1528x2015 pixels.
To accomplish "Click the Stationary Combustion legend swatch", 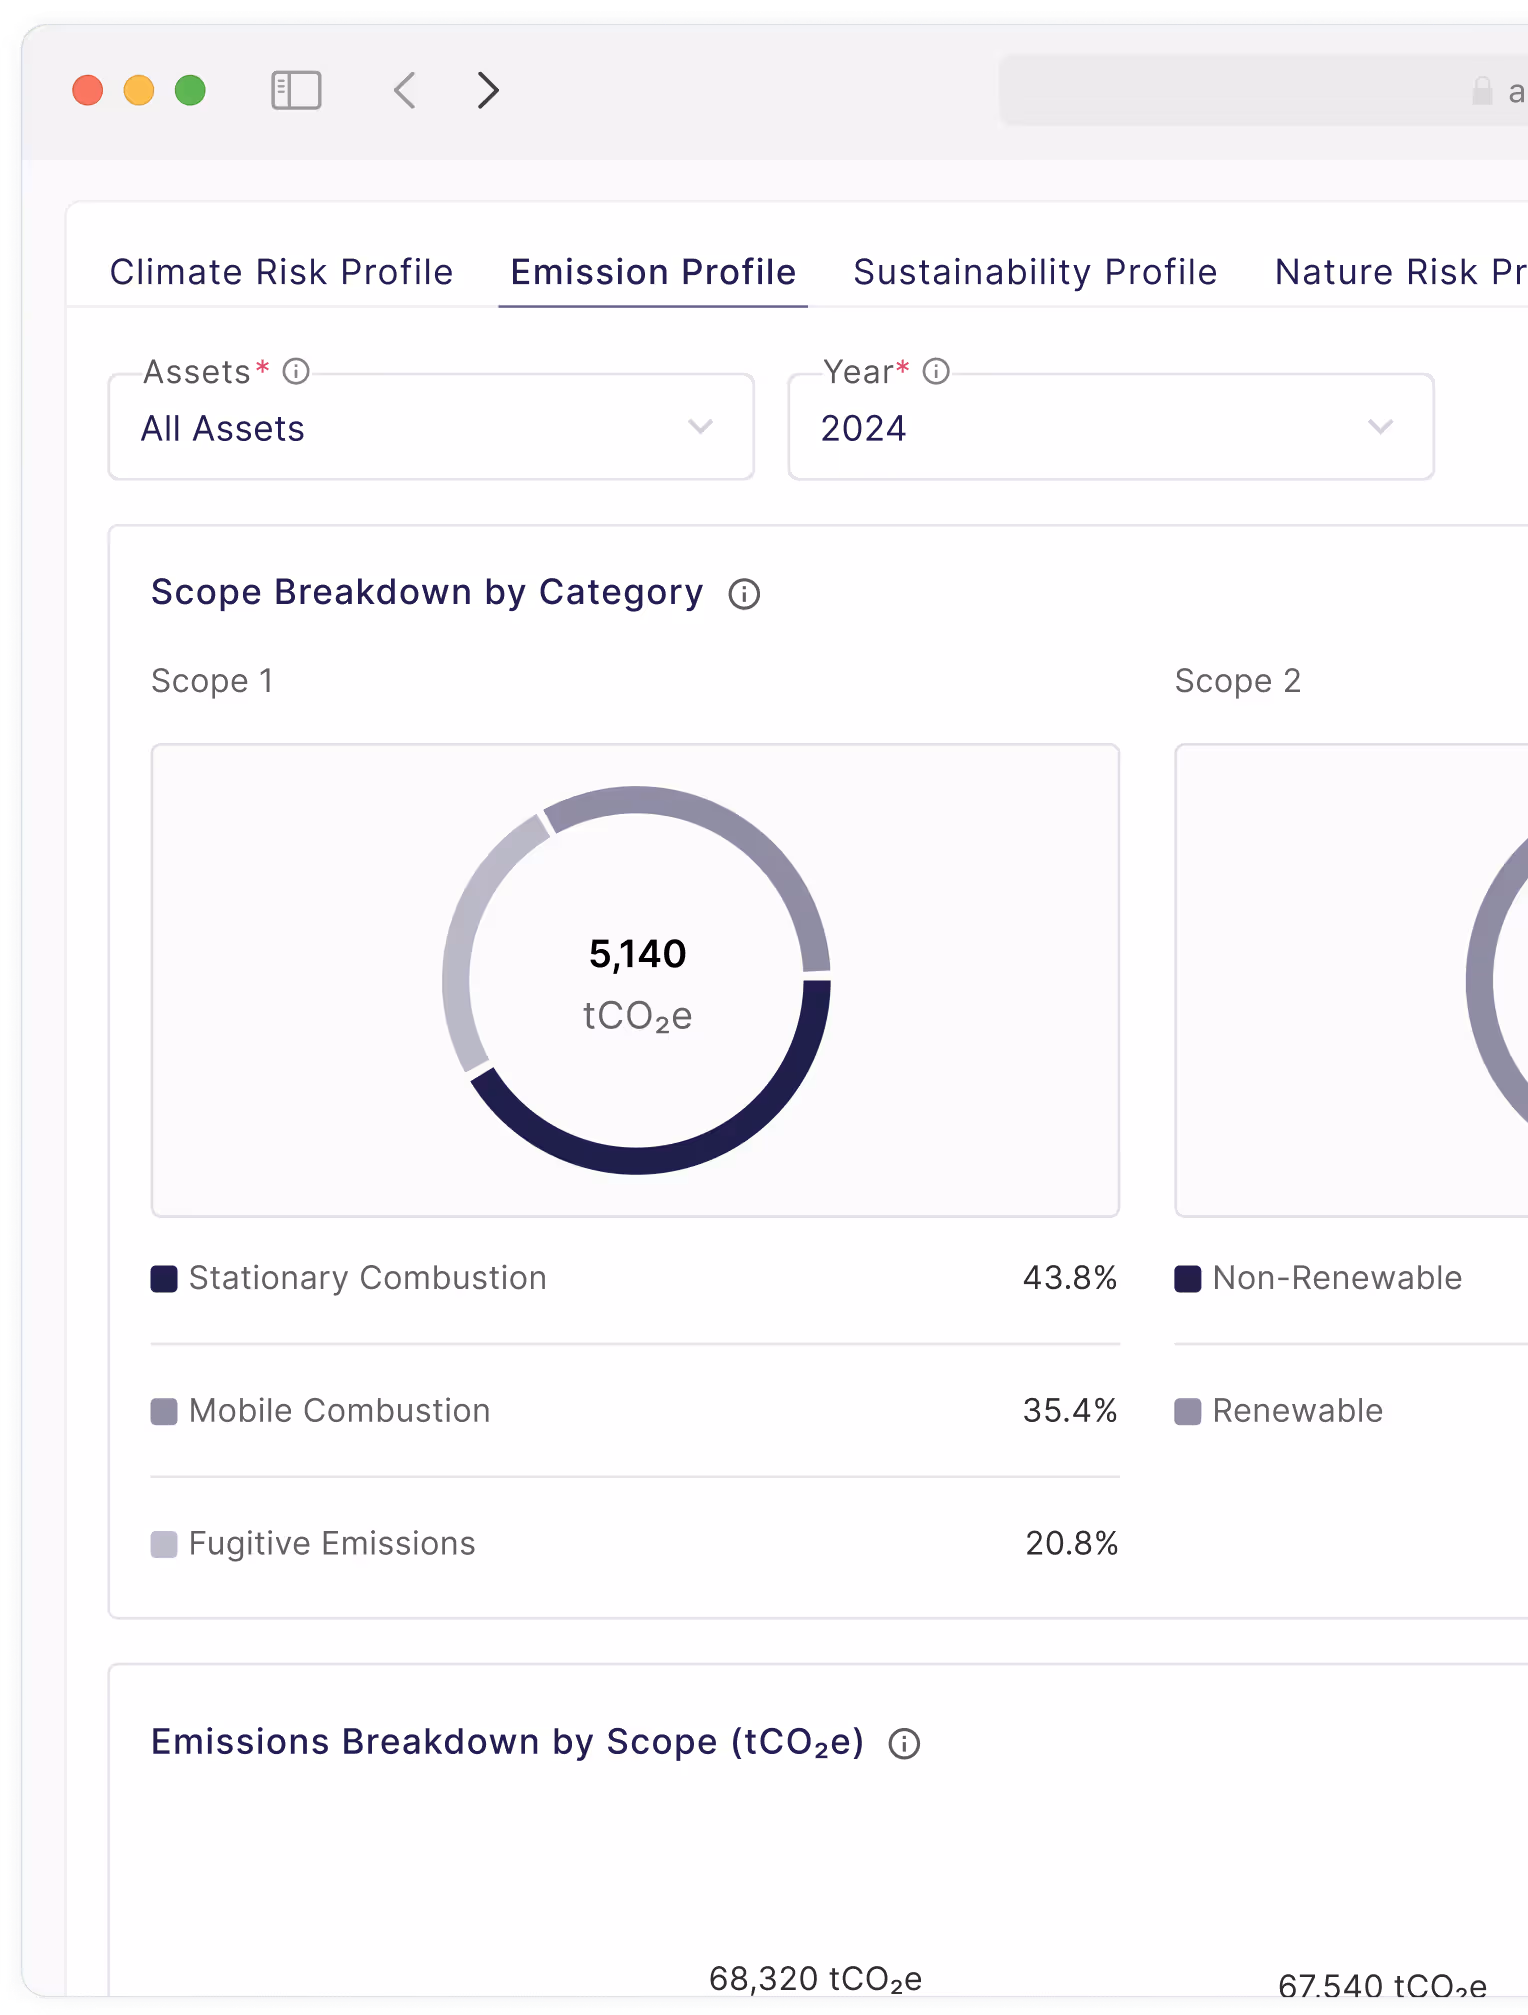I will coord(164,1279).
